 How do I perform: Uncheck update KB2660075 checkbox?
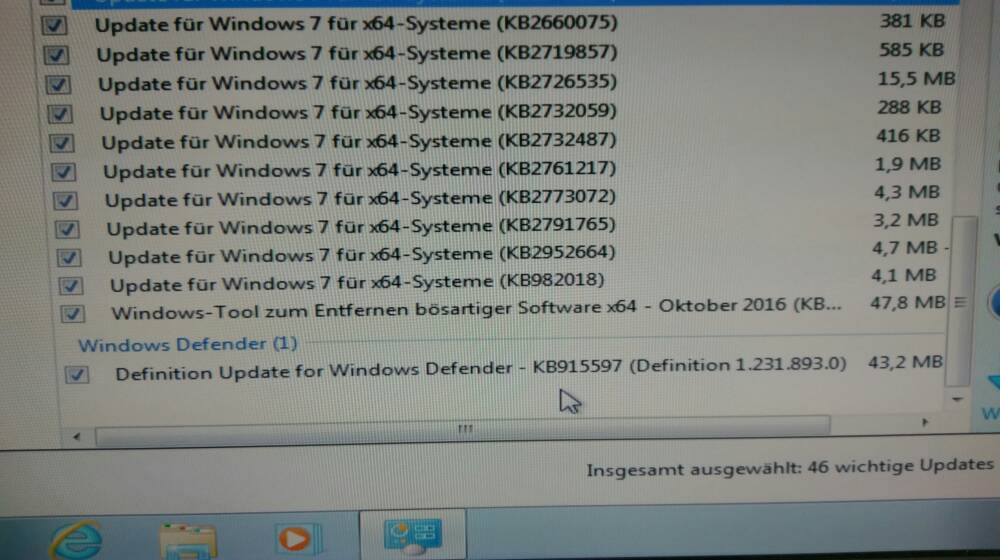click(x=54, y=26)
